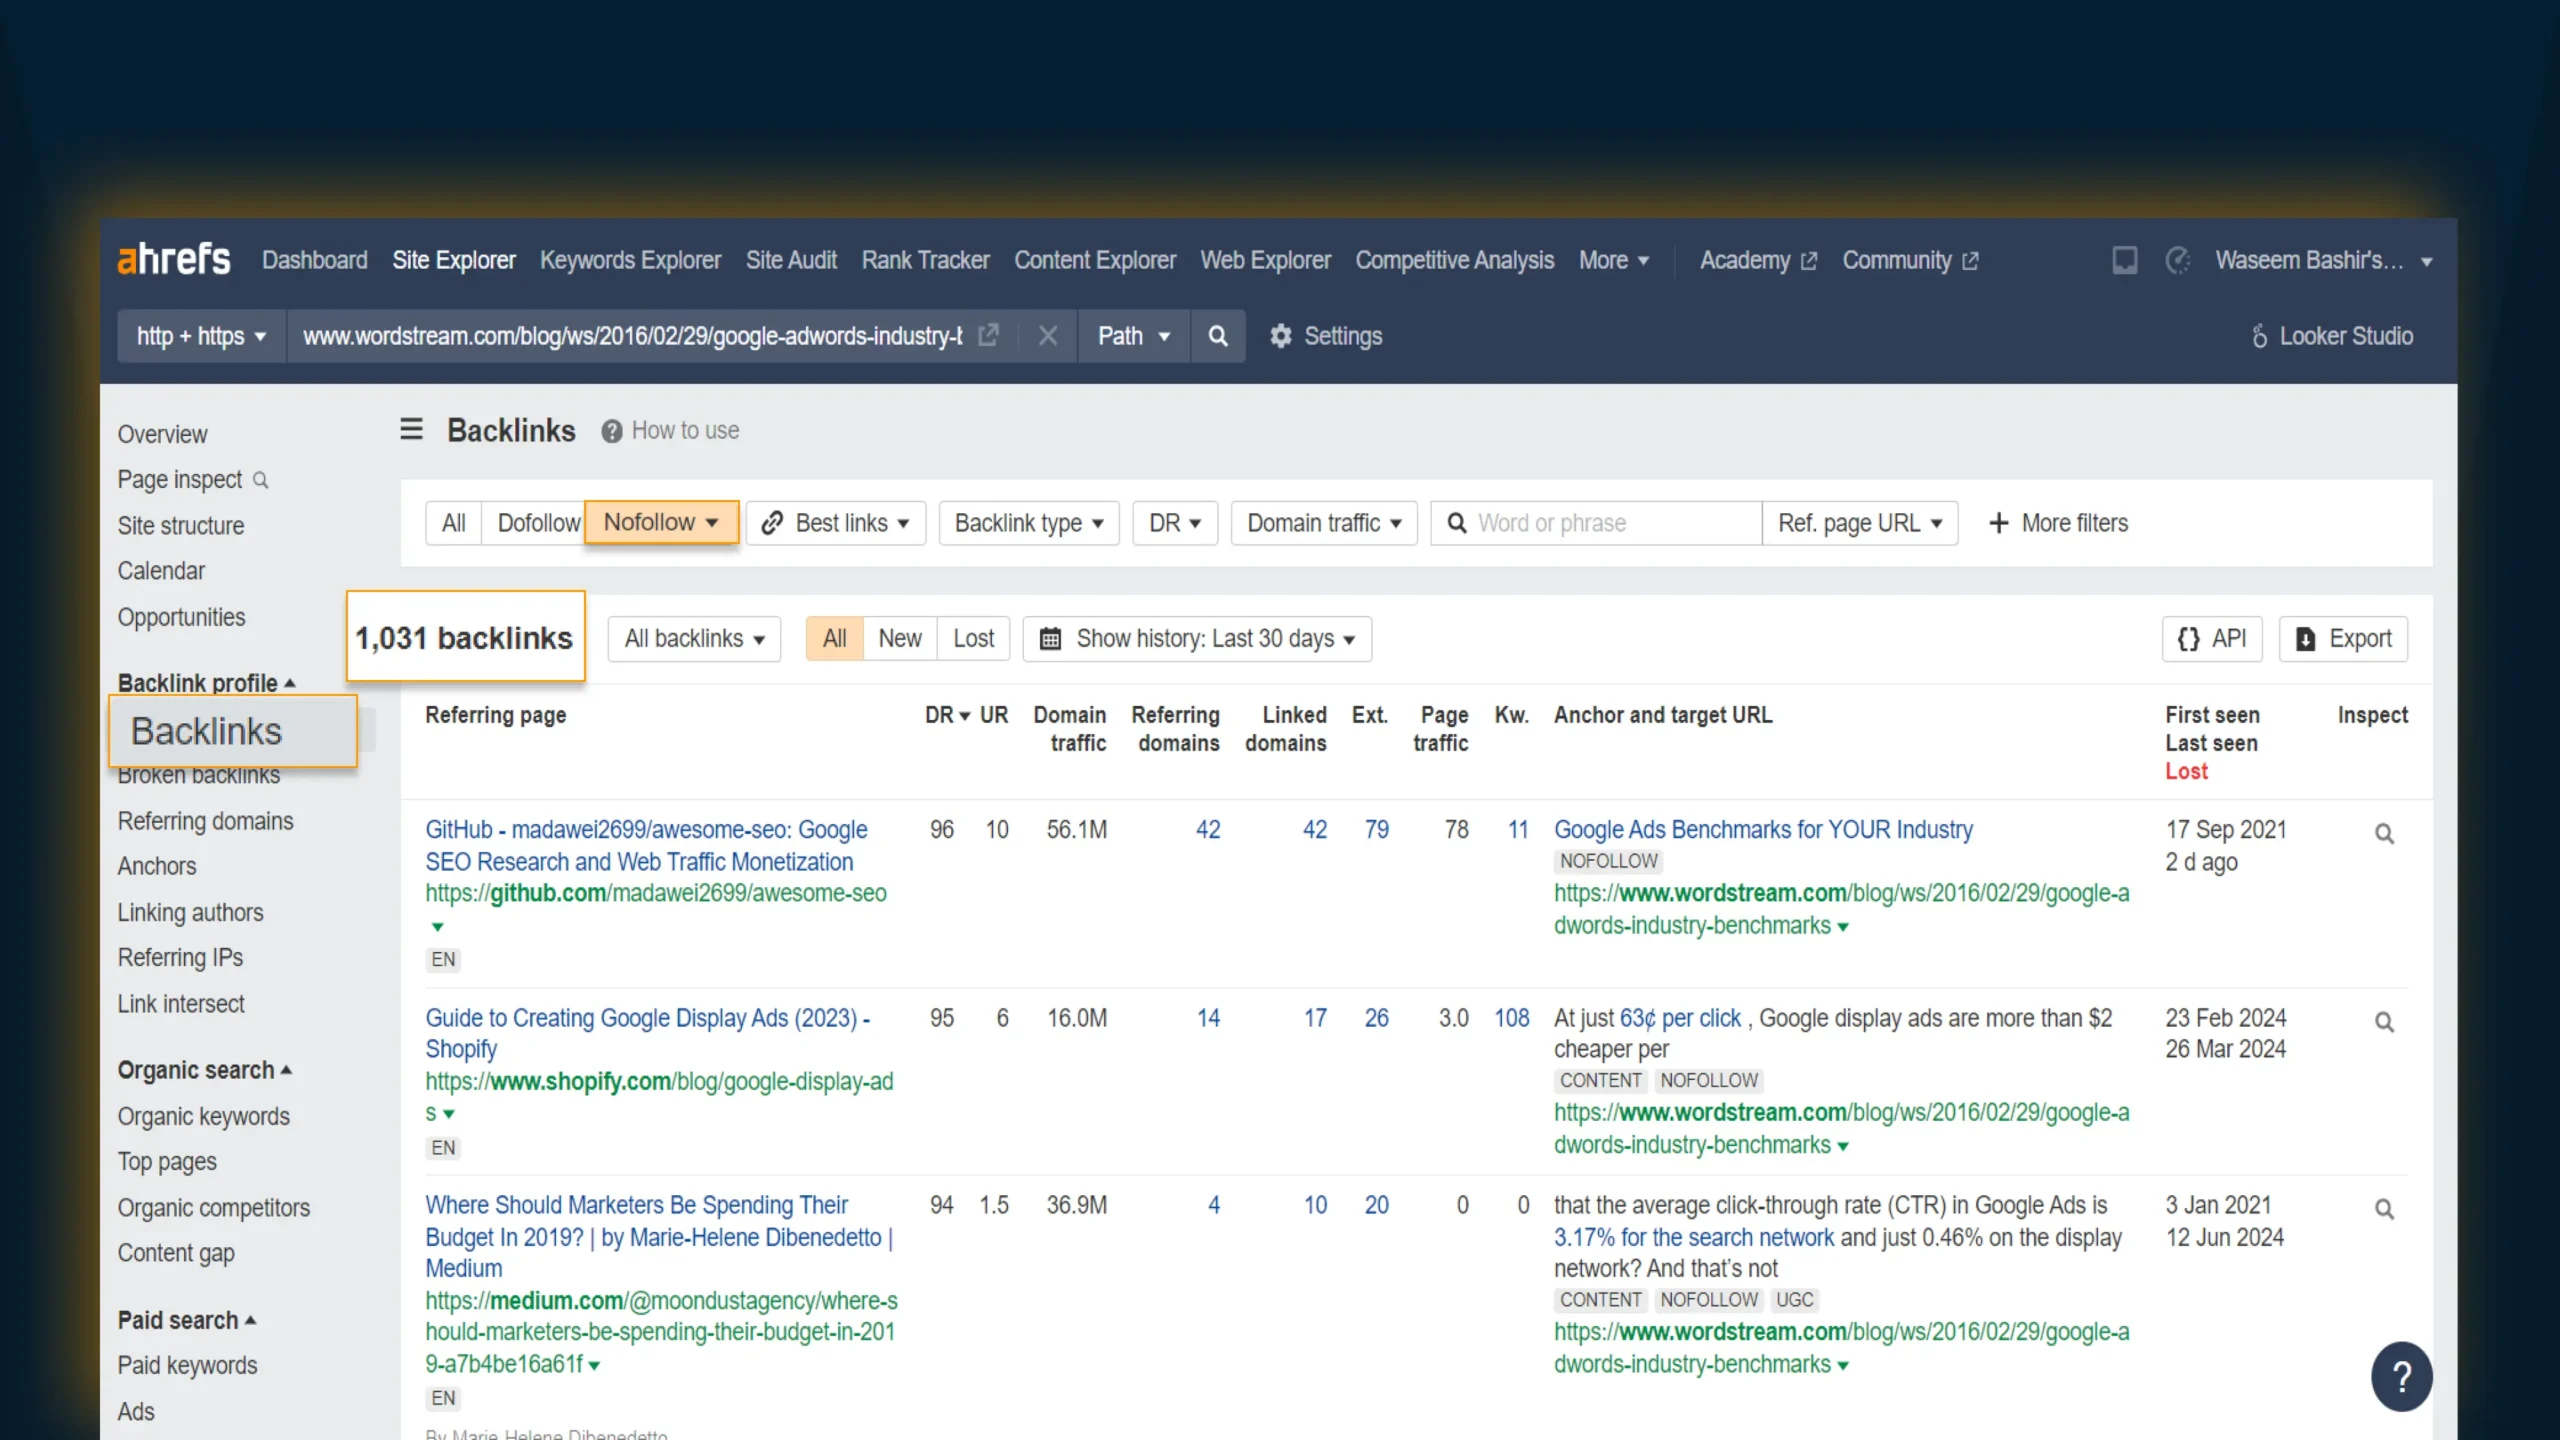This screenshot has width=2560, height=1440.
Task: Click the Word or phrase search field
Action: 1594,522
